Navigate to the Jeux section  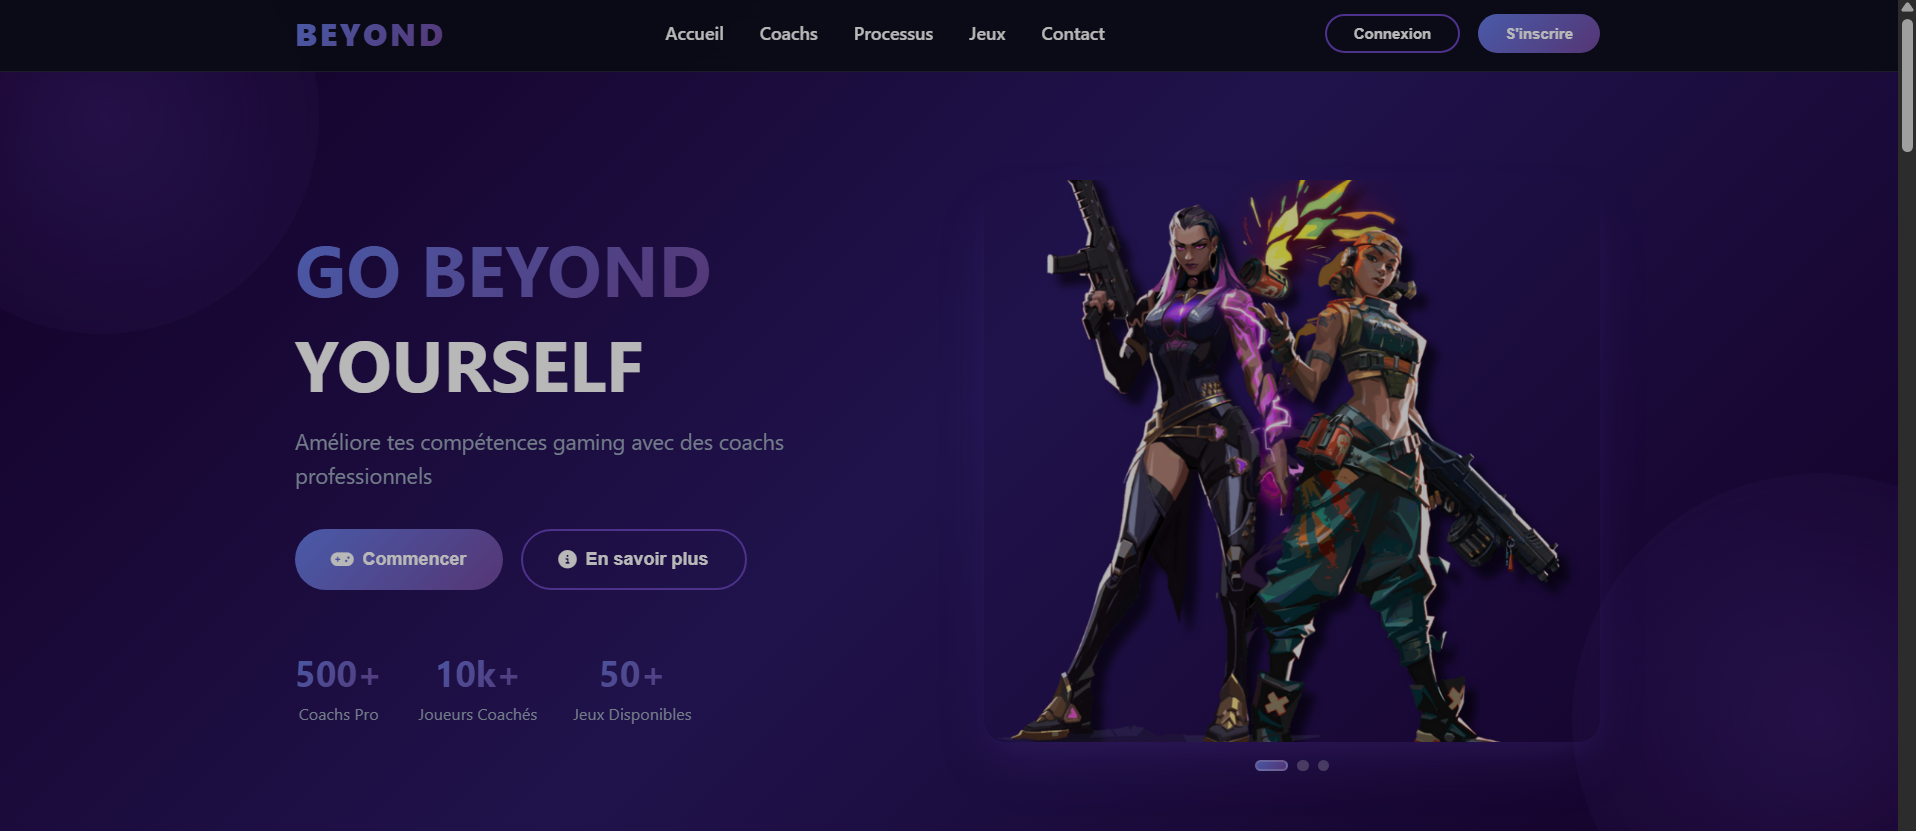click(x=987, y=34)
